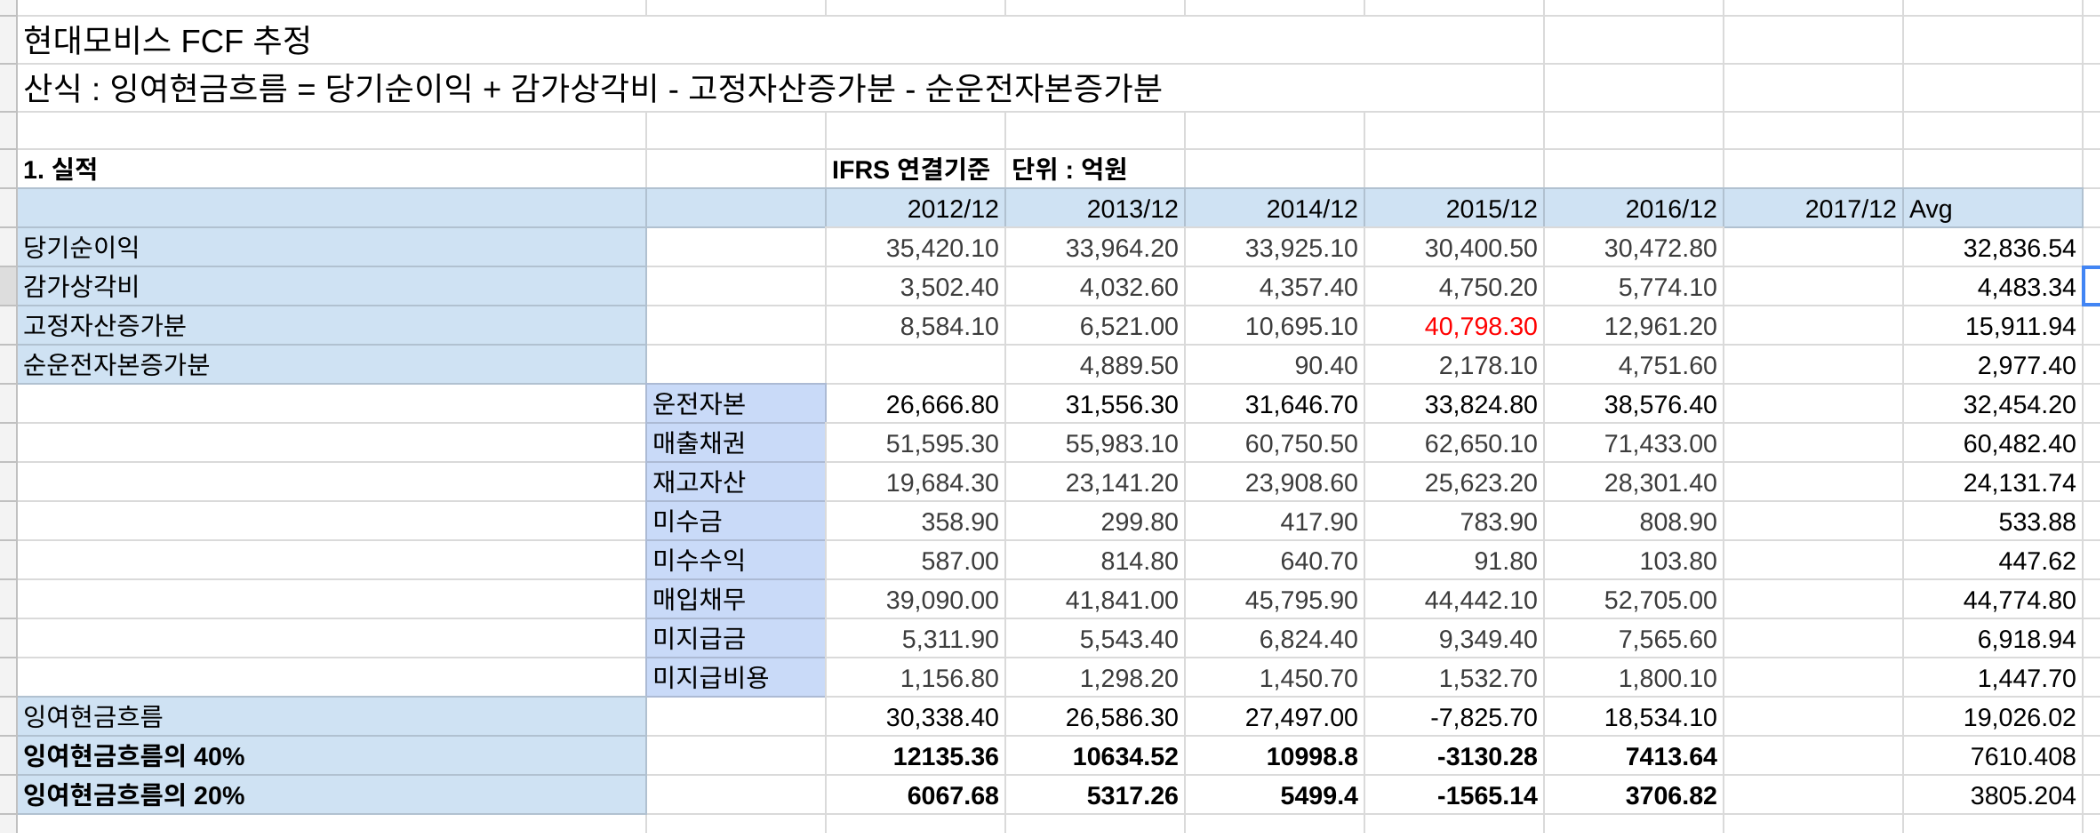2100x833 pixels.
Task: Select the average cell 7610.408
Action: pos(1993,756)
